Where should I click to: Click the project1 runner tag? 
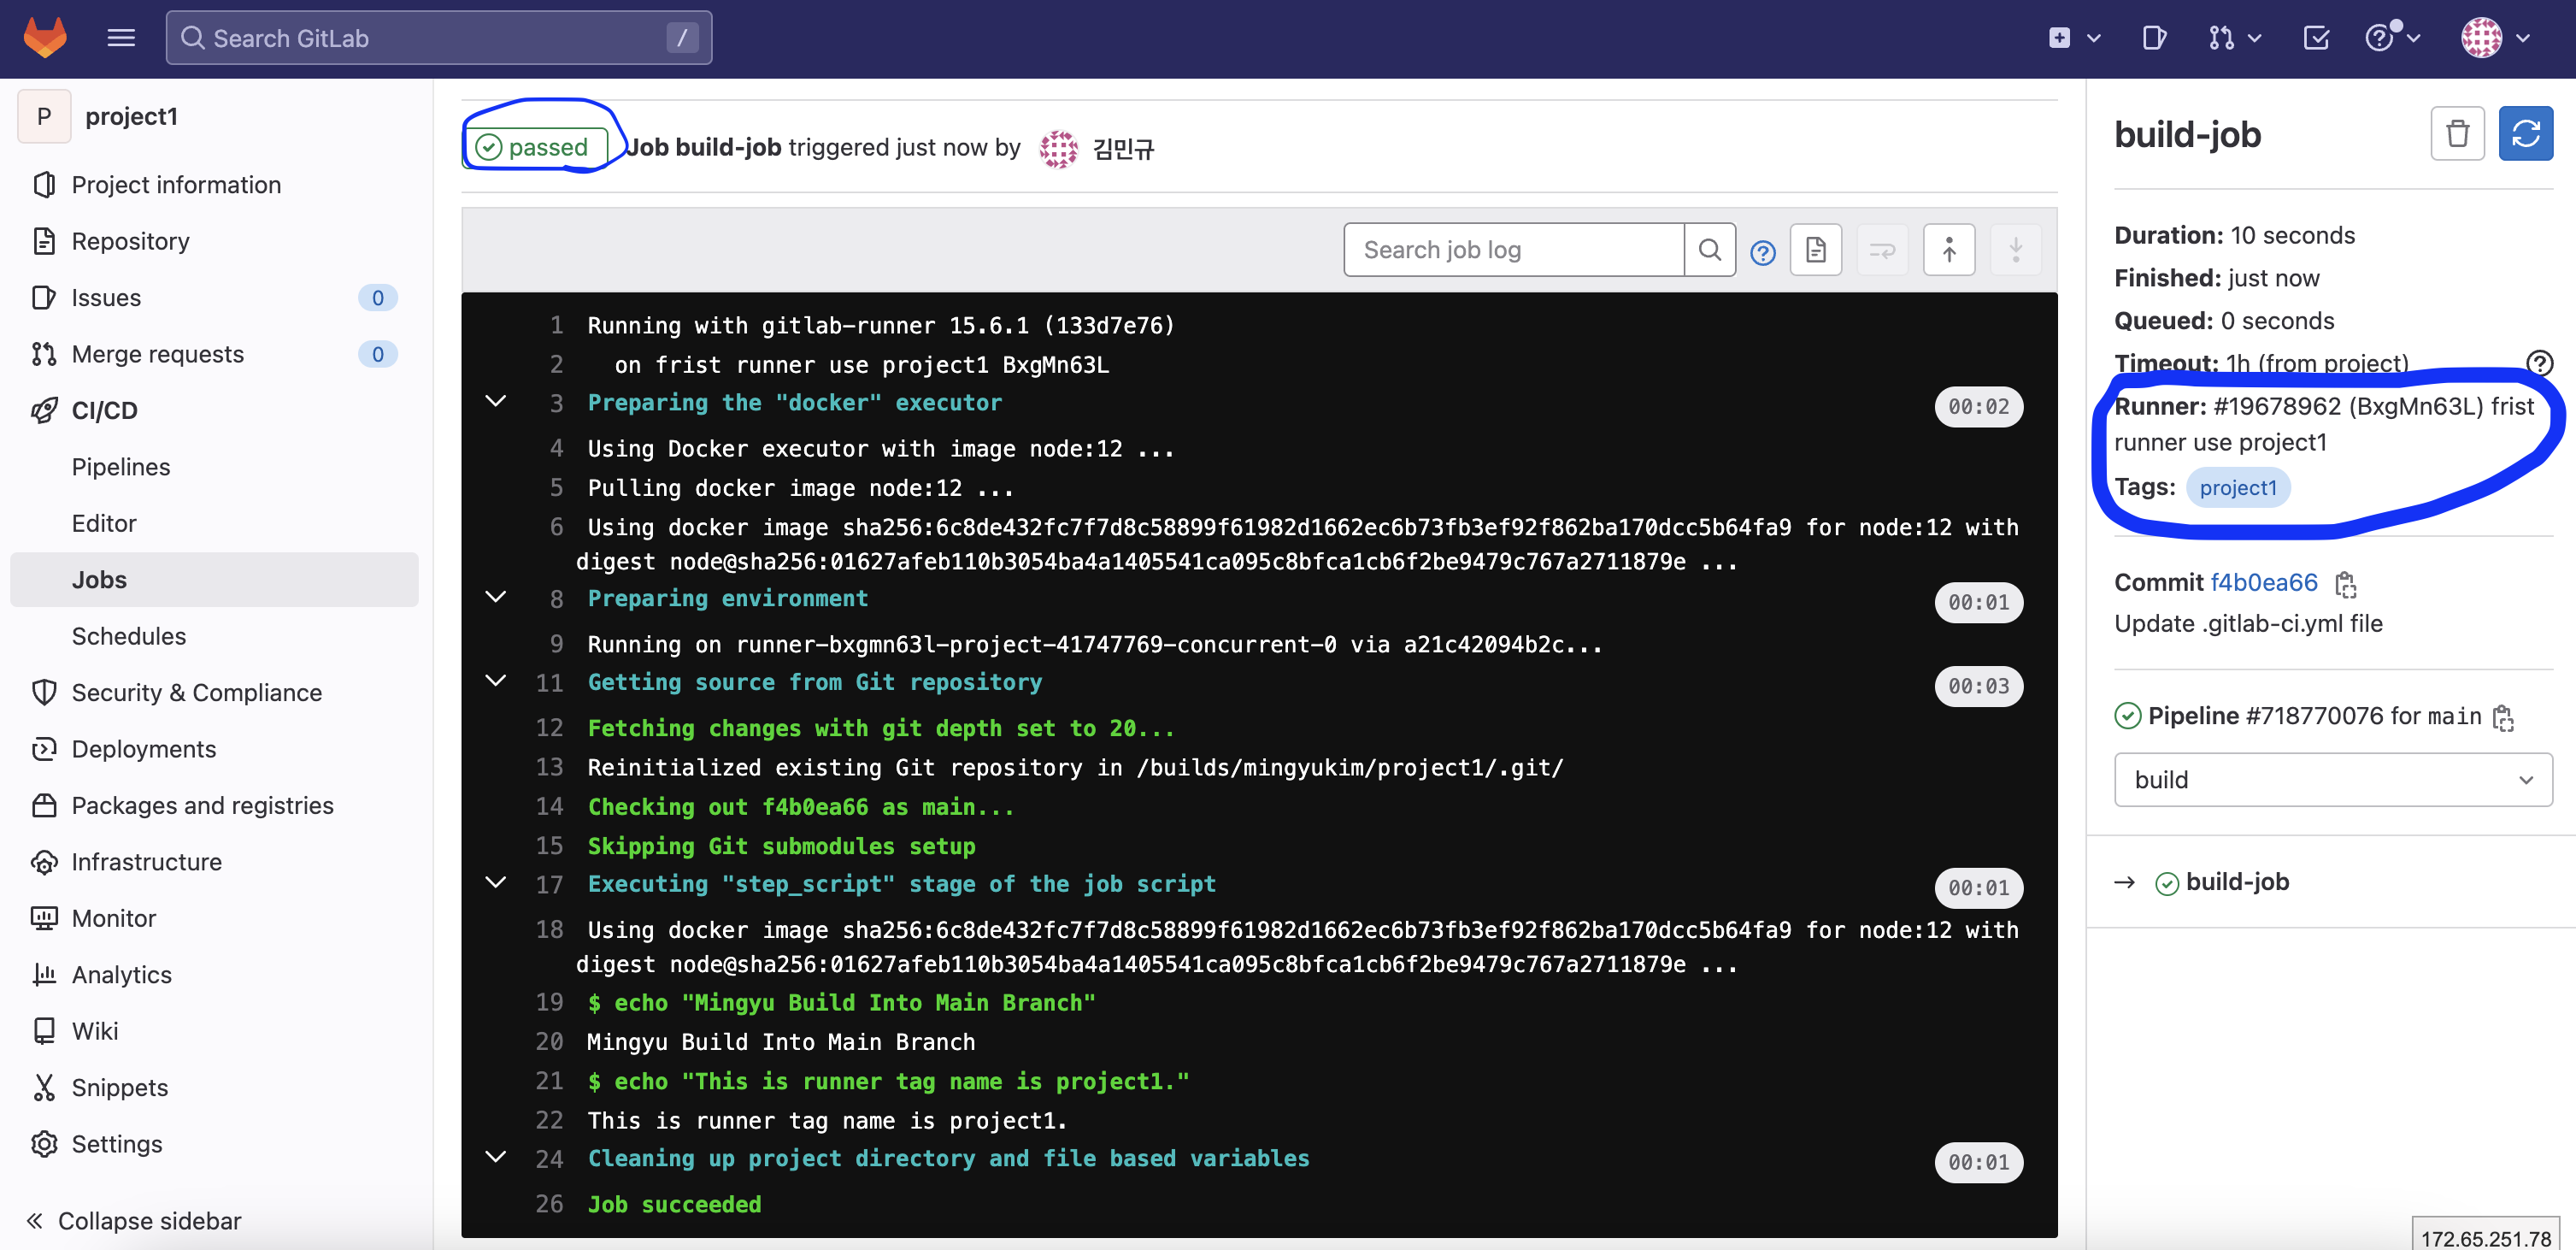[2237, 488]
